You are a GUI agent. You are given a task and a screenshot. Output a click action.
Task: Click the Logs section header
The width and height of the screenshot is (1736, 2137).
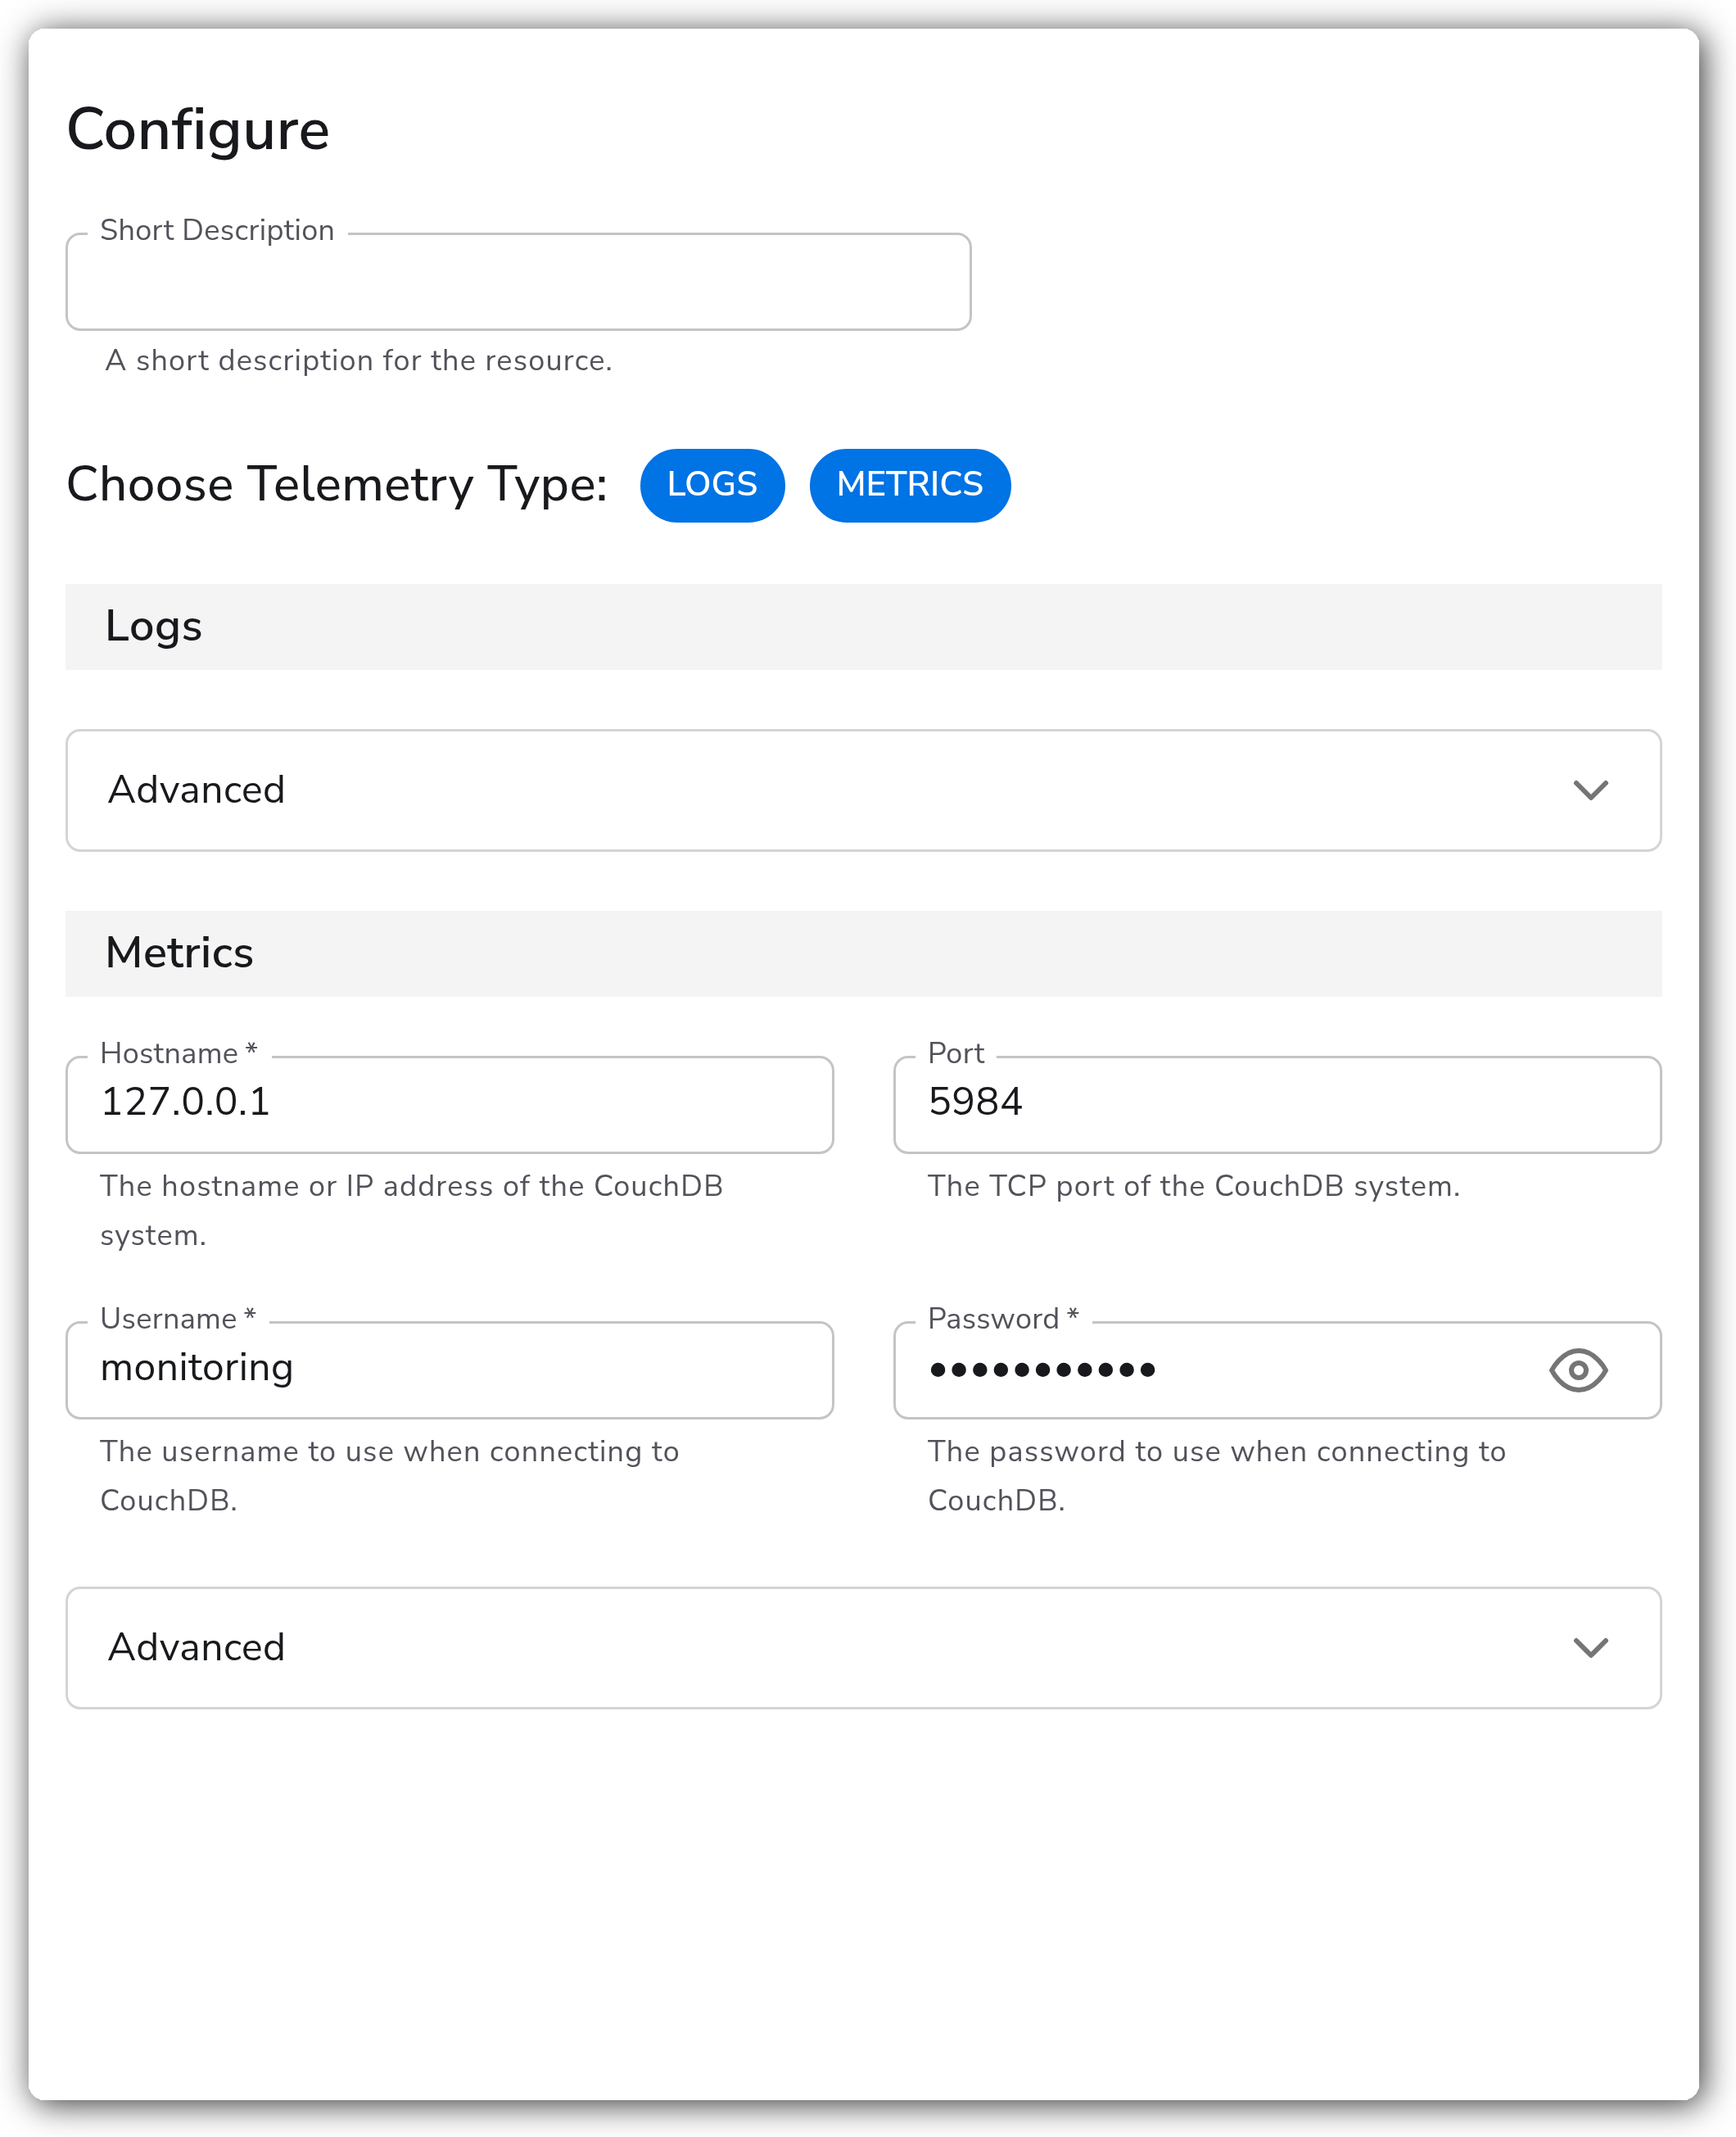point(863,627)
